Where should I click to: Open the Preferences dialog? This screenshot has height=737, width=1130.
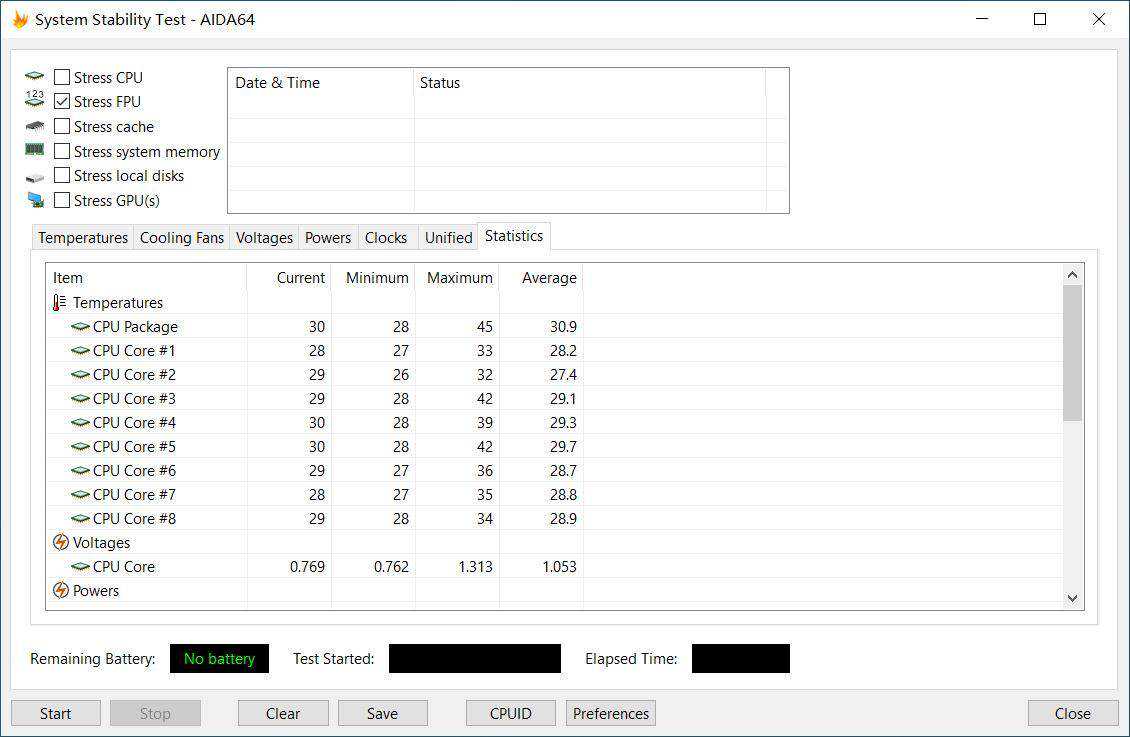[610, 714]
